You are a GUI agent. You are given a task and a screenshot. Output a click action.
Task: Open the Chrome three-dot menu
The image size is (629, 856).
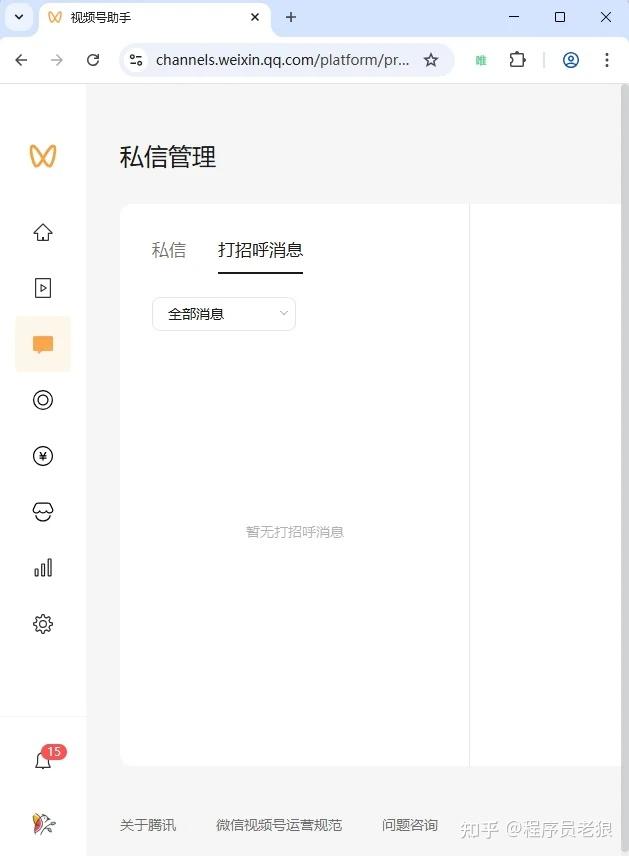click(x=607, y=60)
